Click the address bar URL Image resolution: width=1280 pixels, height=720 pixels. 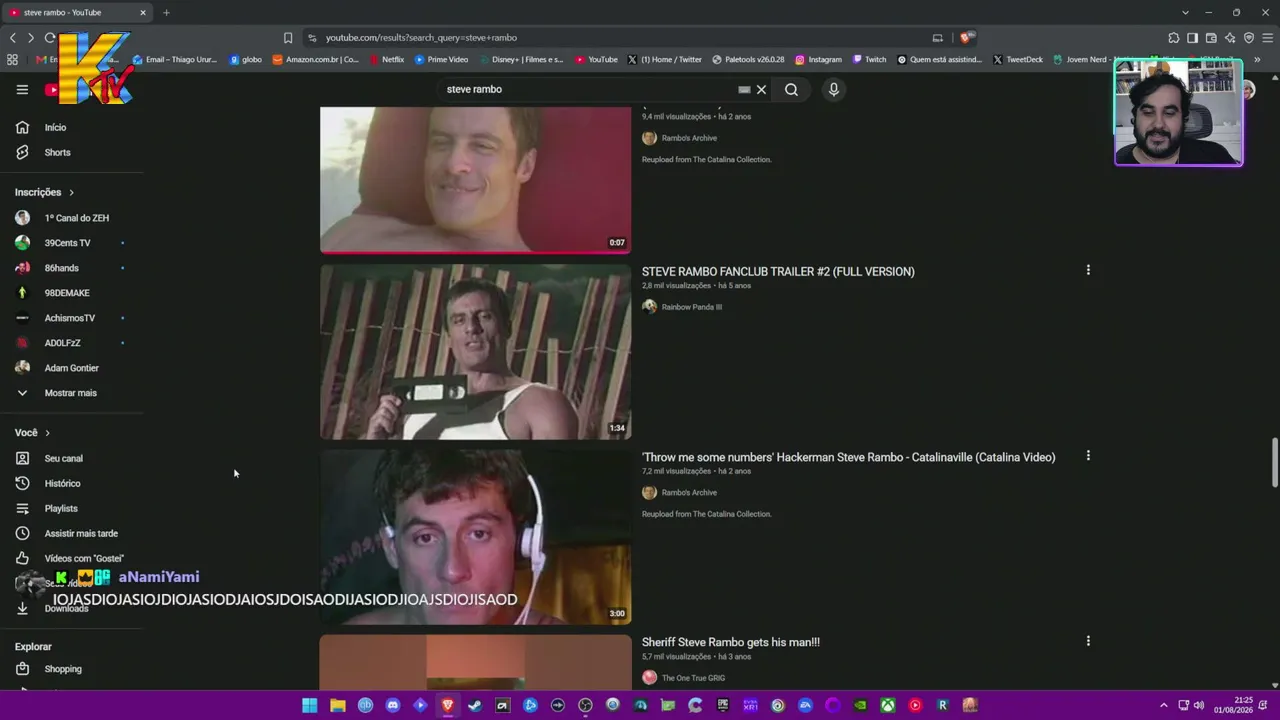click(421, 38)
